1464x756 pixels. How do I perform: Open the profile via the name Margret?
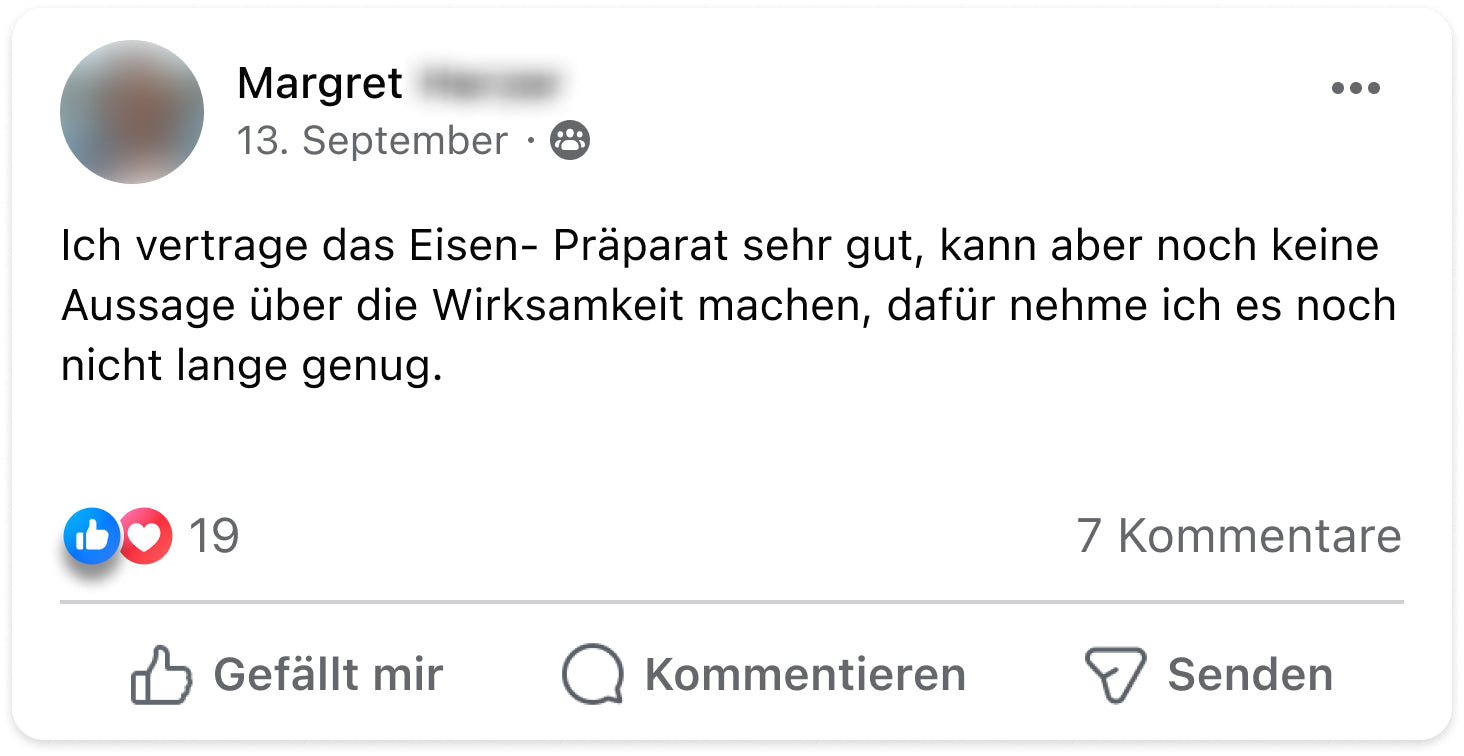coord(320,84)
